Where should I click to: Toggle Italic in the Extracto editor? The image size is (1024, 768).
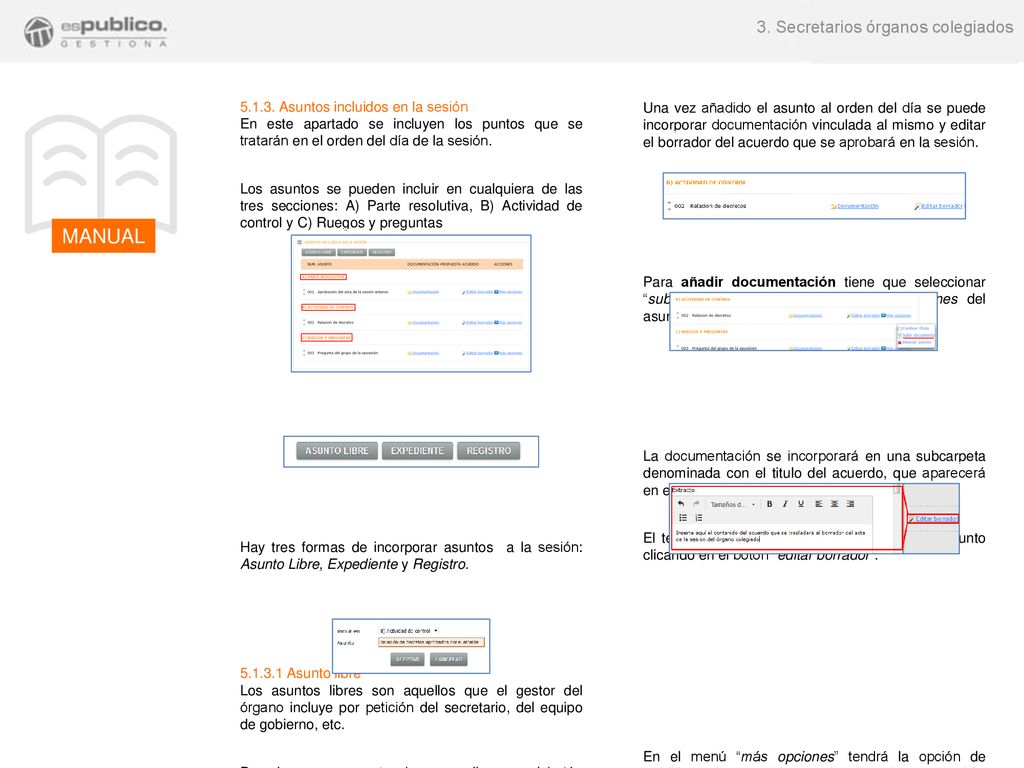(785, 504)
